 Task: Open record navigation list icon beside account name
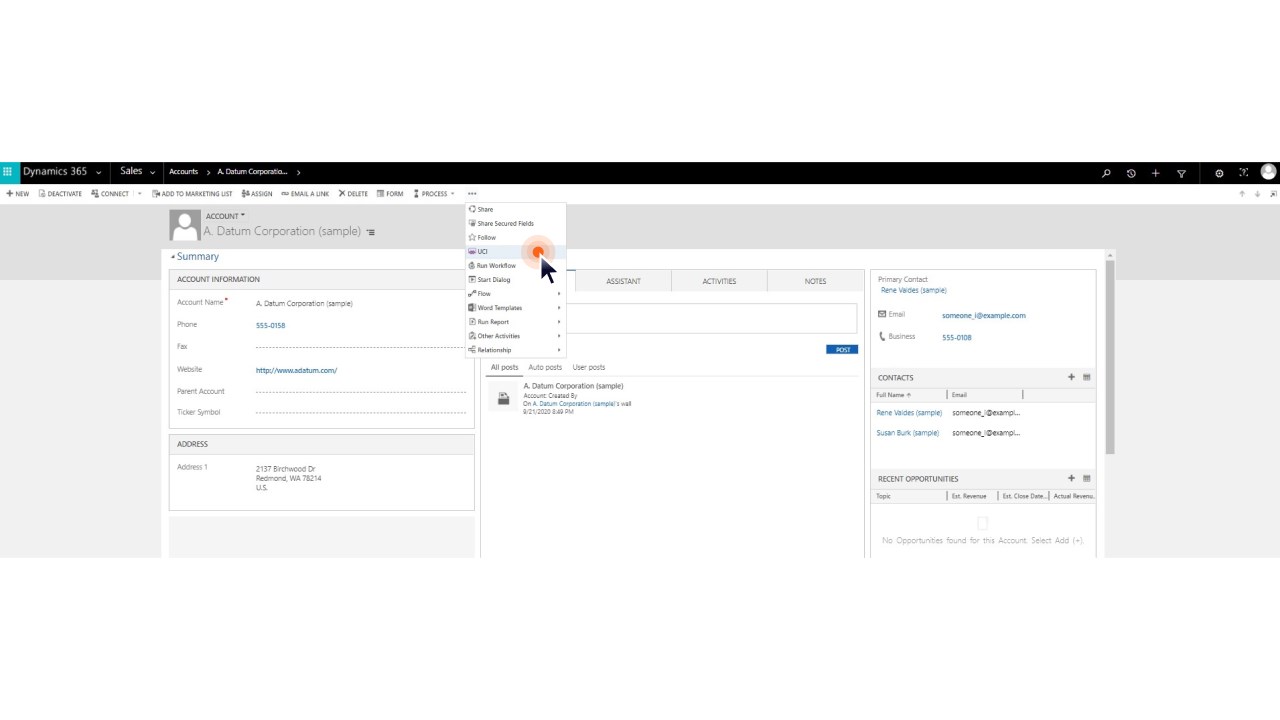tap(370, 232)
